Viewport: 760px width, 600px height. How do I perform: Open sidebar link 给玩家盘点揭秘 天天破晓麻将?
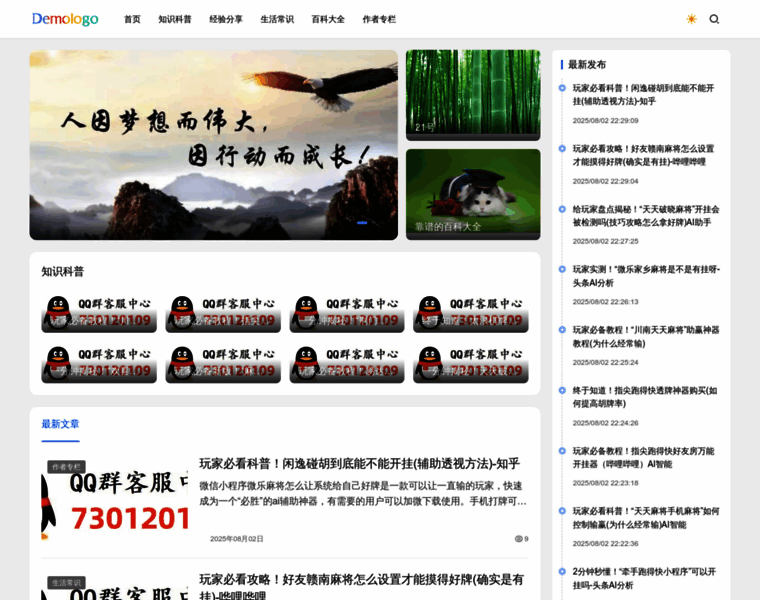645,216
